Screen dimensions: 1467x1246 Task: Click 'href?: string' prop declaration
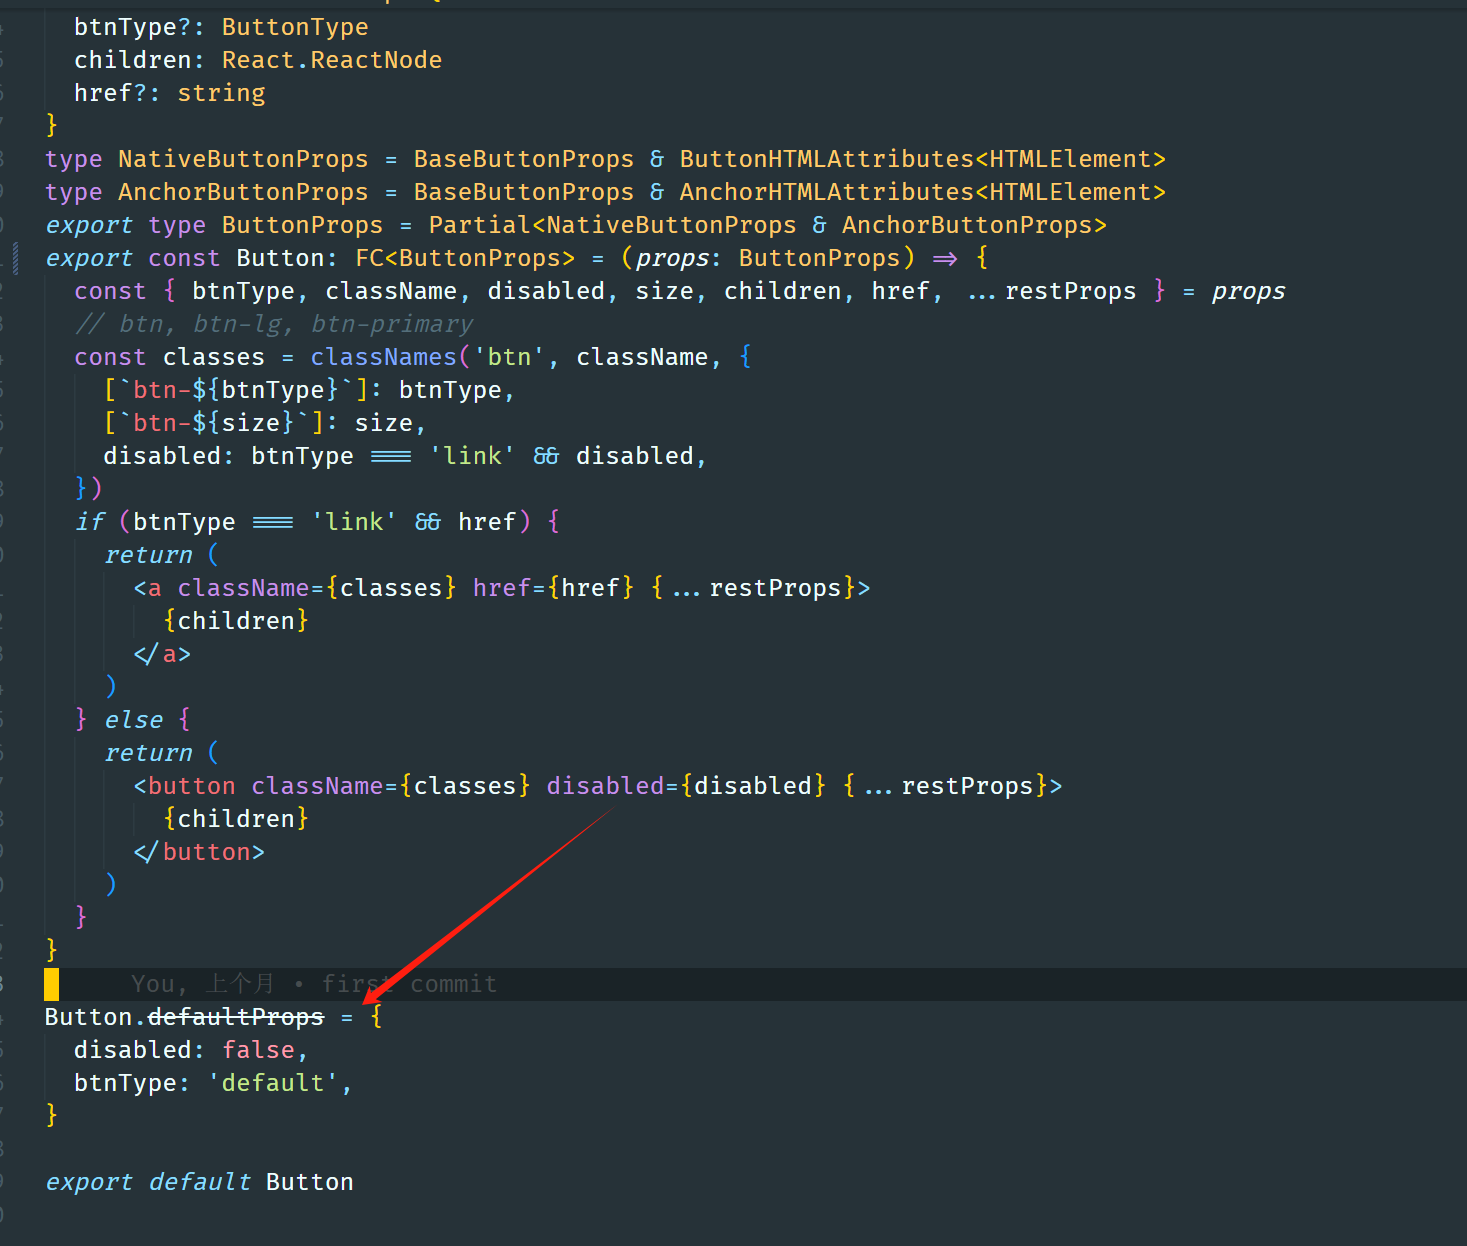pyautogui.click(x=170, y=93)
